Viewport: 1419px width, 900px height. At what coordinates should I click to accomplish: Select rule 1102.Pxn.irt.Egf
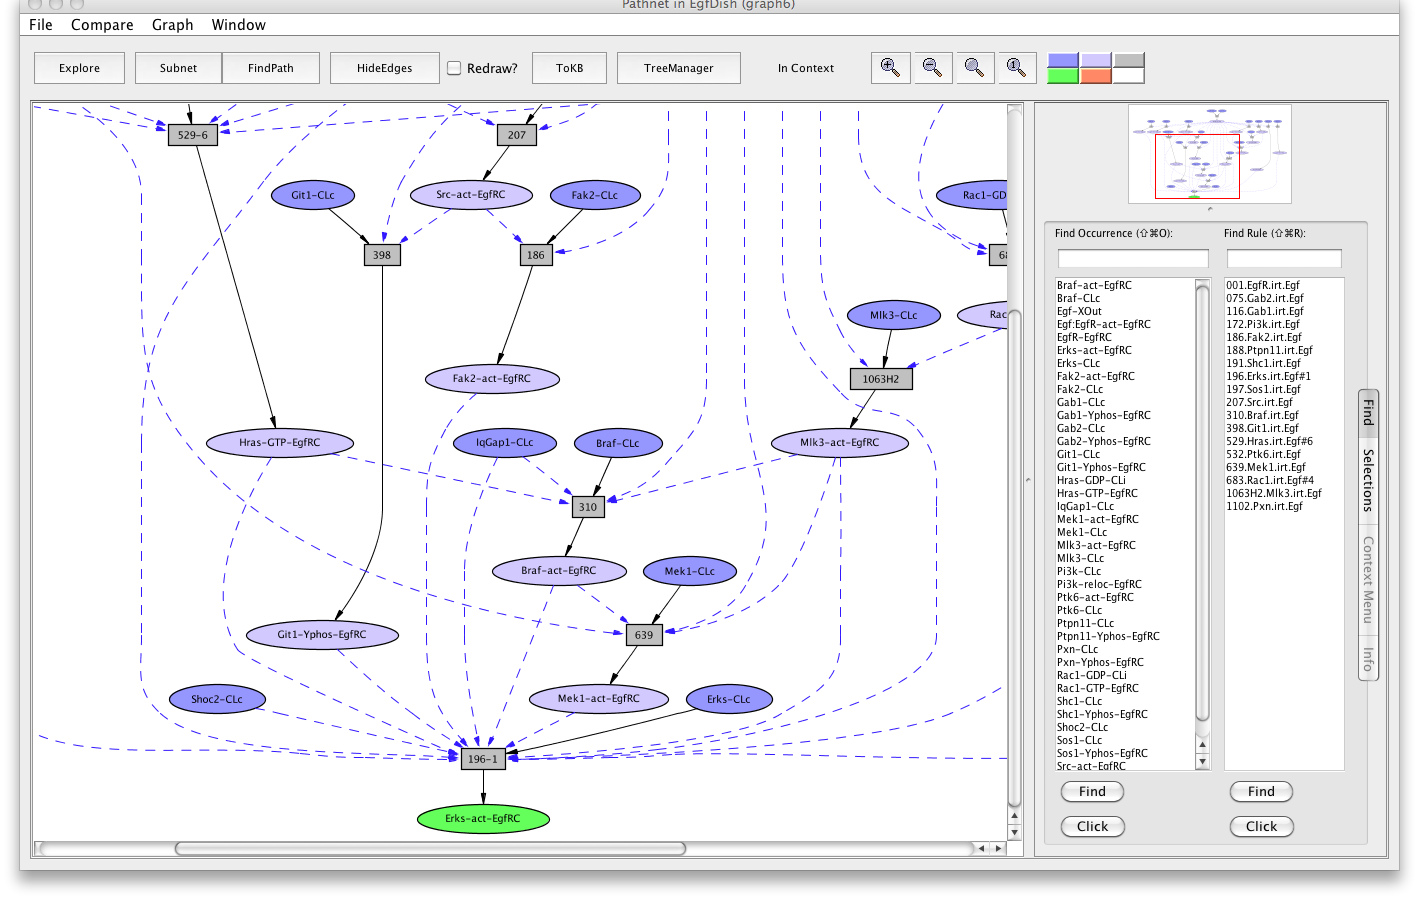(1264, 506)
